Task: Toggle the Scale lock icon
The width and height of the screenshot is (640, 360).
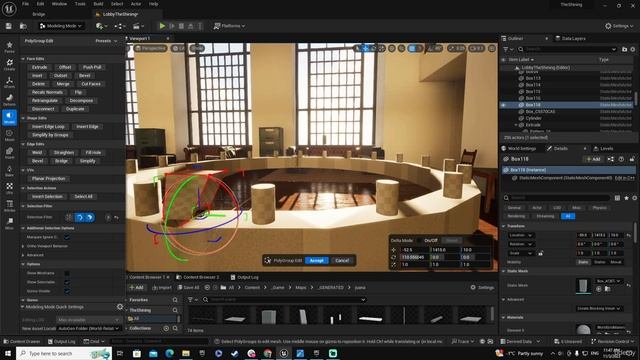Action: point(541,253)
